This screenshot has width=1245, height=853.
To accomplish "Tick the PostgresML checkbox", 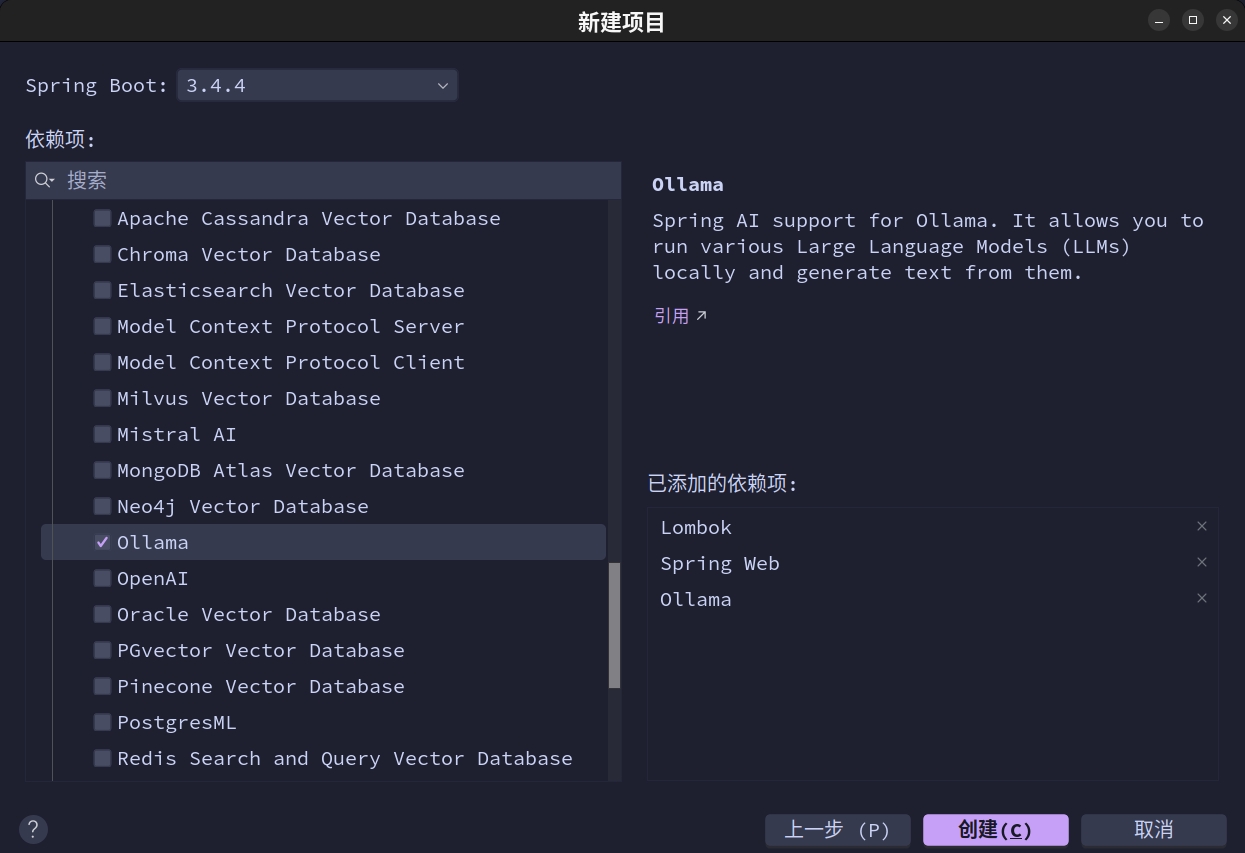I will (x=102, y=722).
